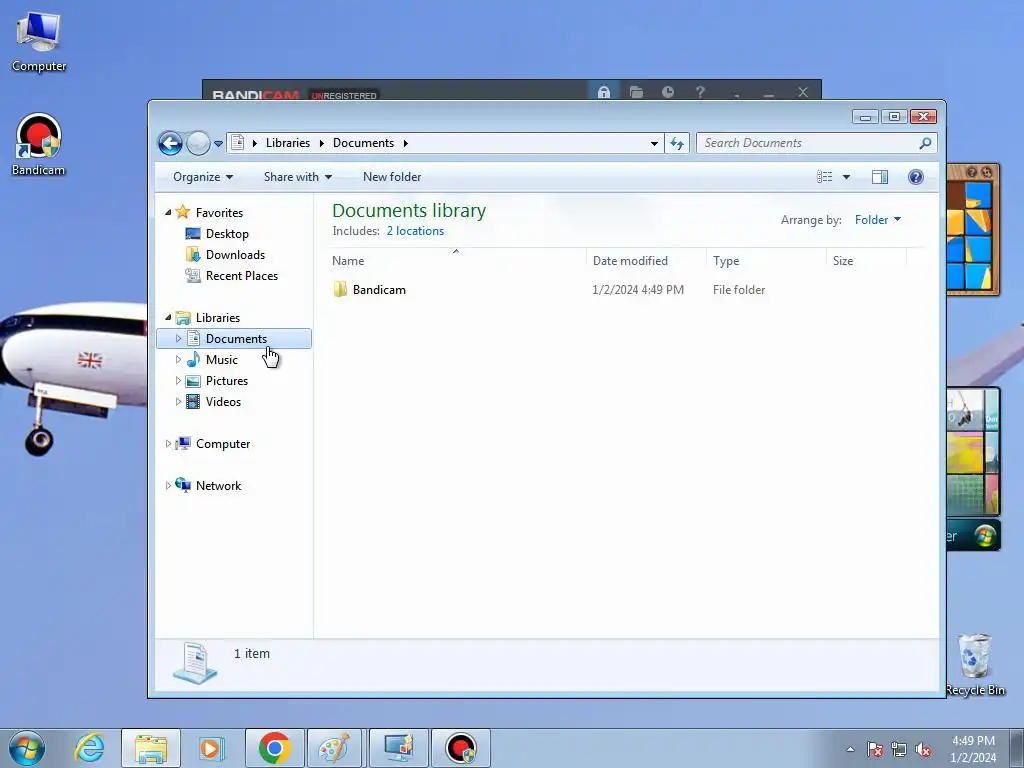
Task: Open the 2 locations link
Action: tap(415, 231)
